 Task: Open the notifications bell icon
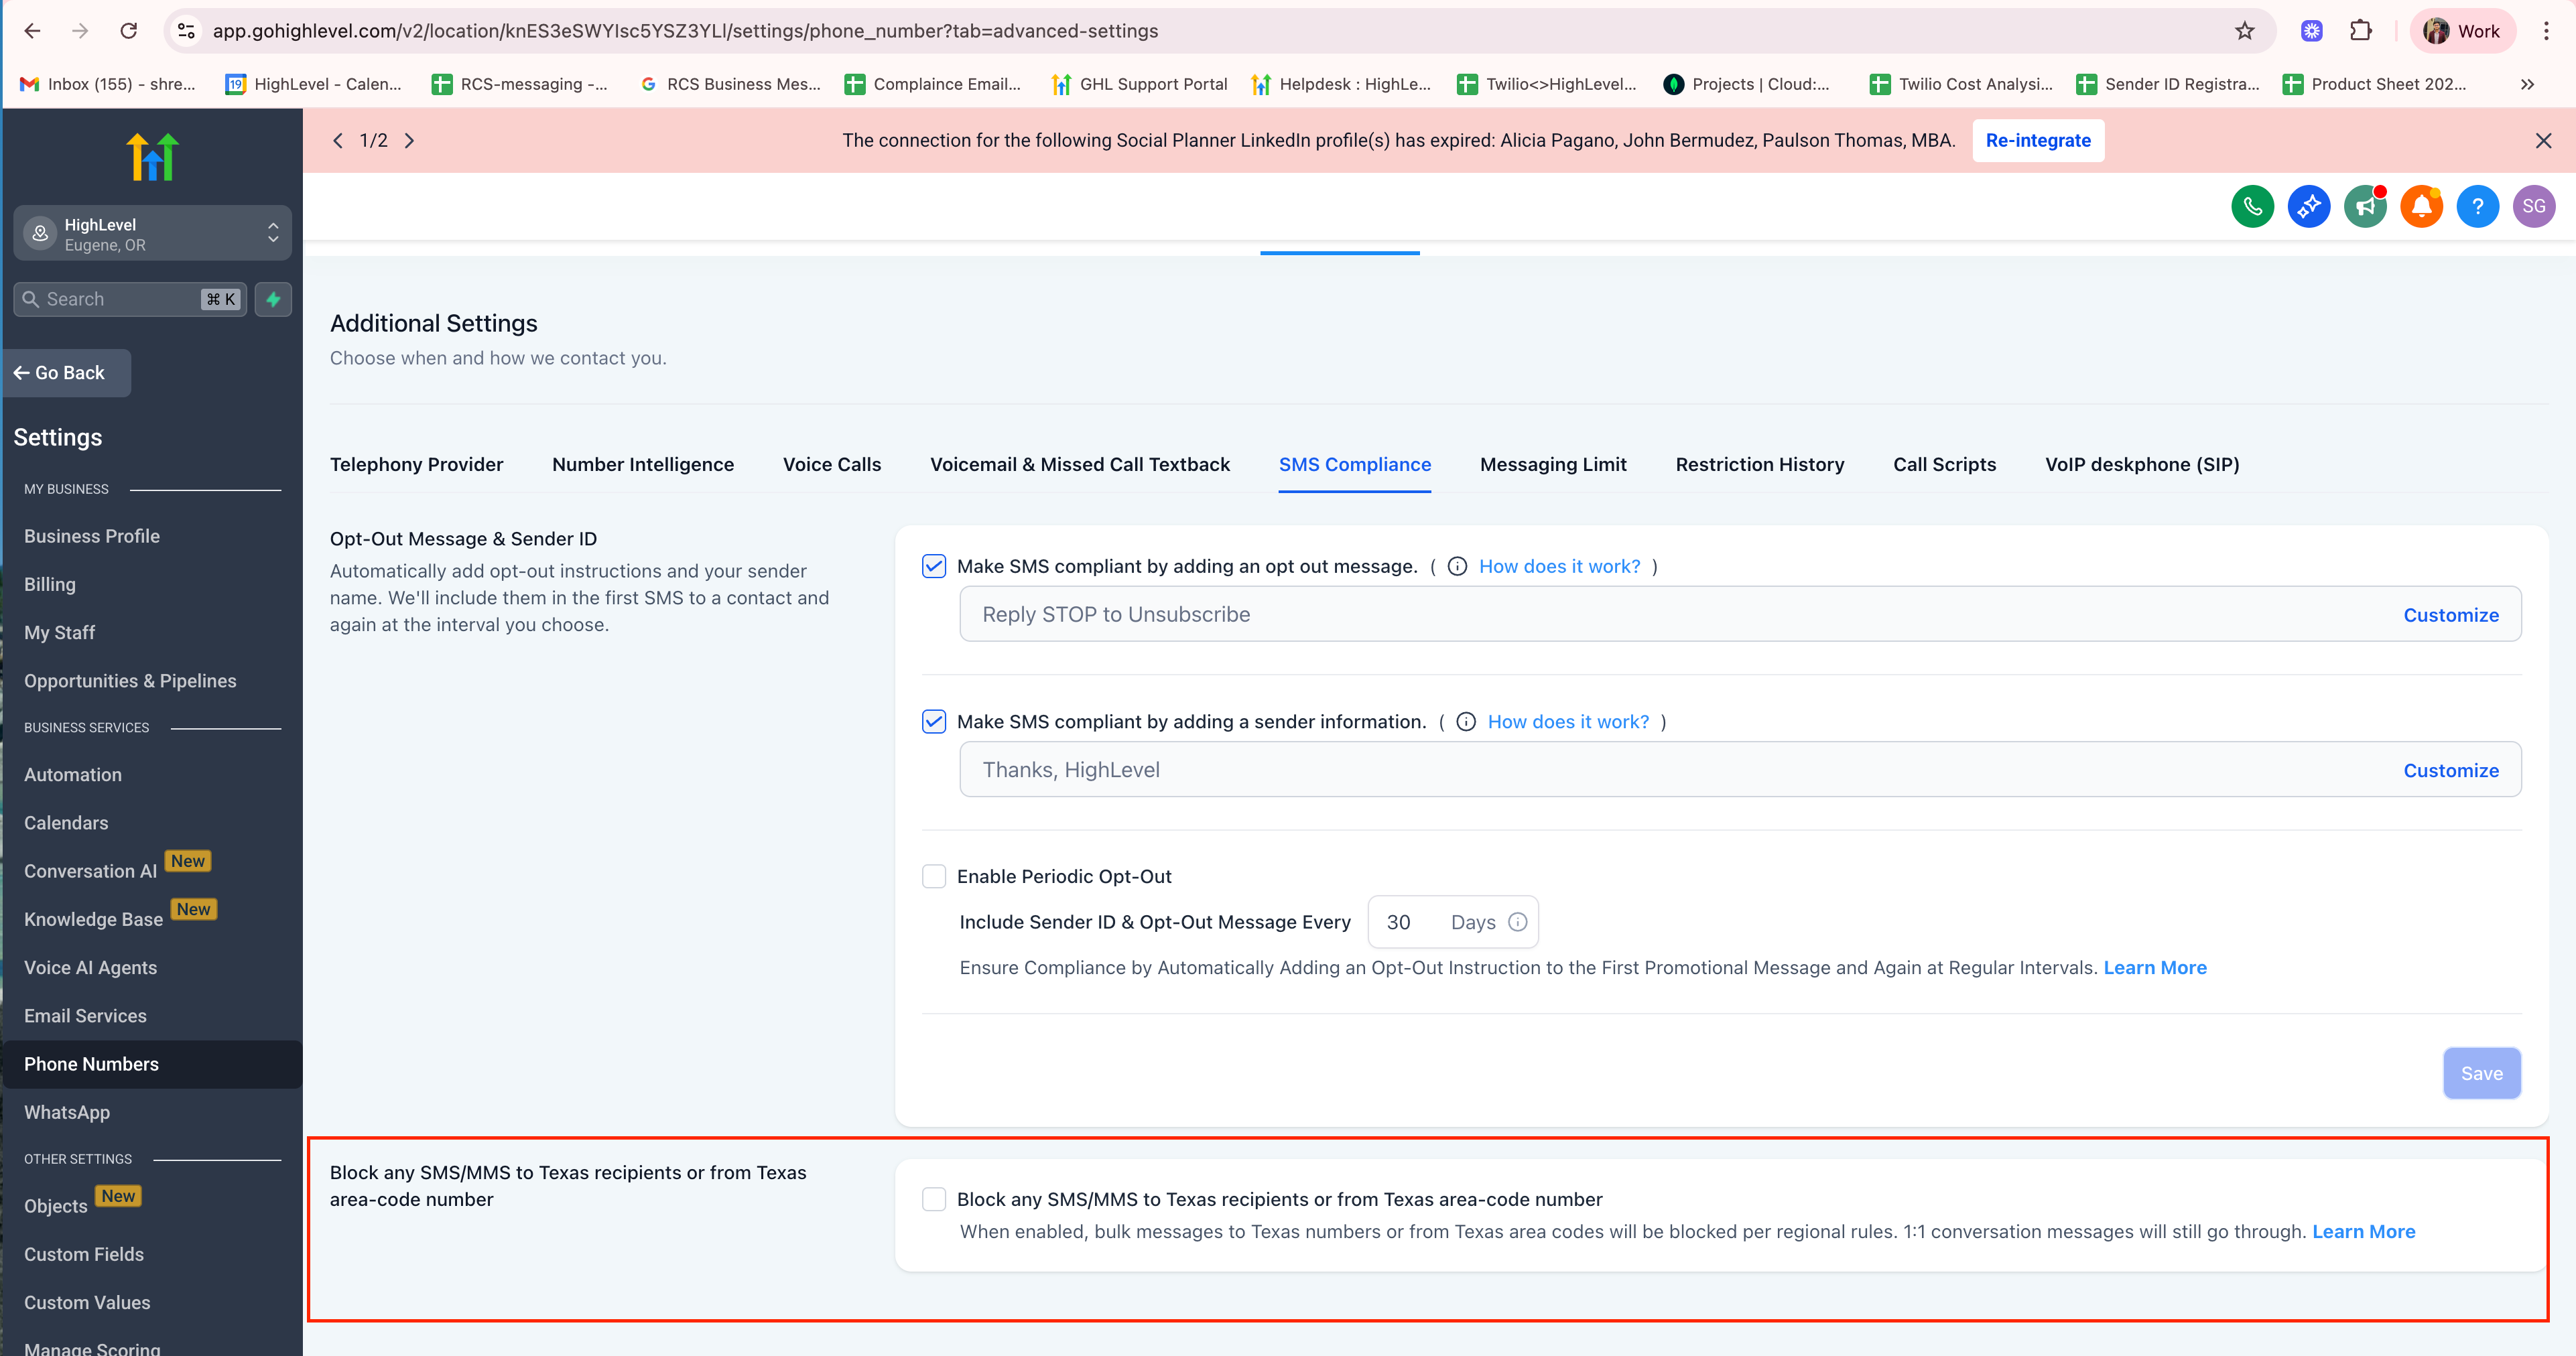[x=2421, y=206]
